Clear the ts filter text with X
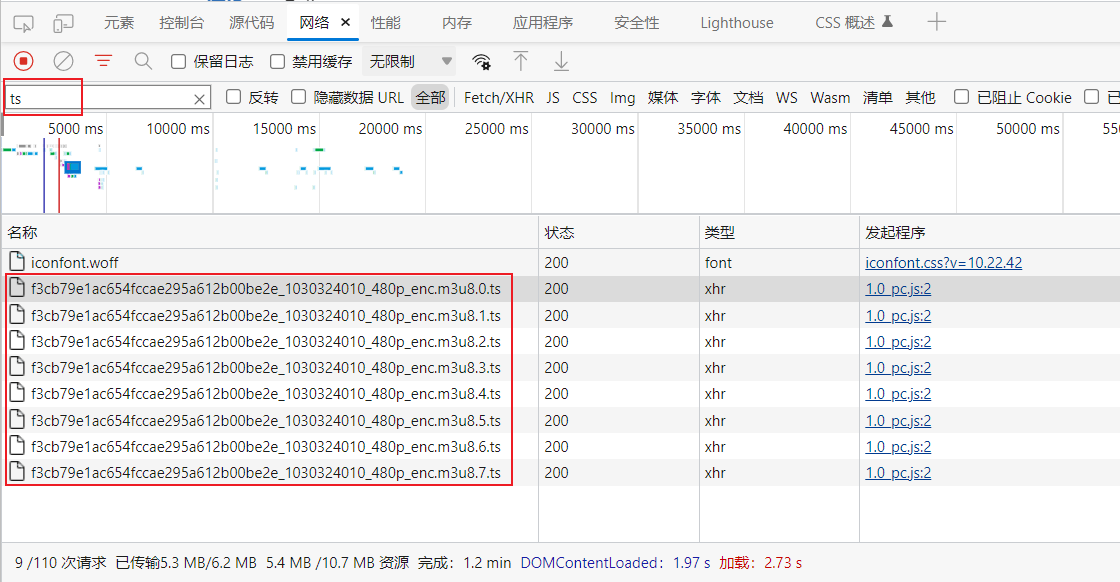Image resolution: width=1120 pixels, height=582 pixels. click(200, 98)
